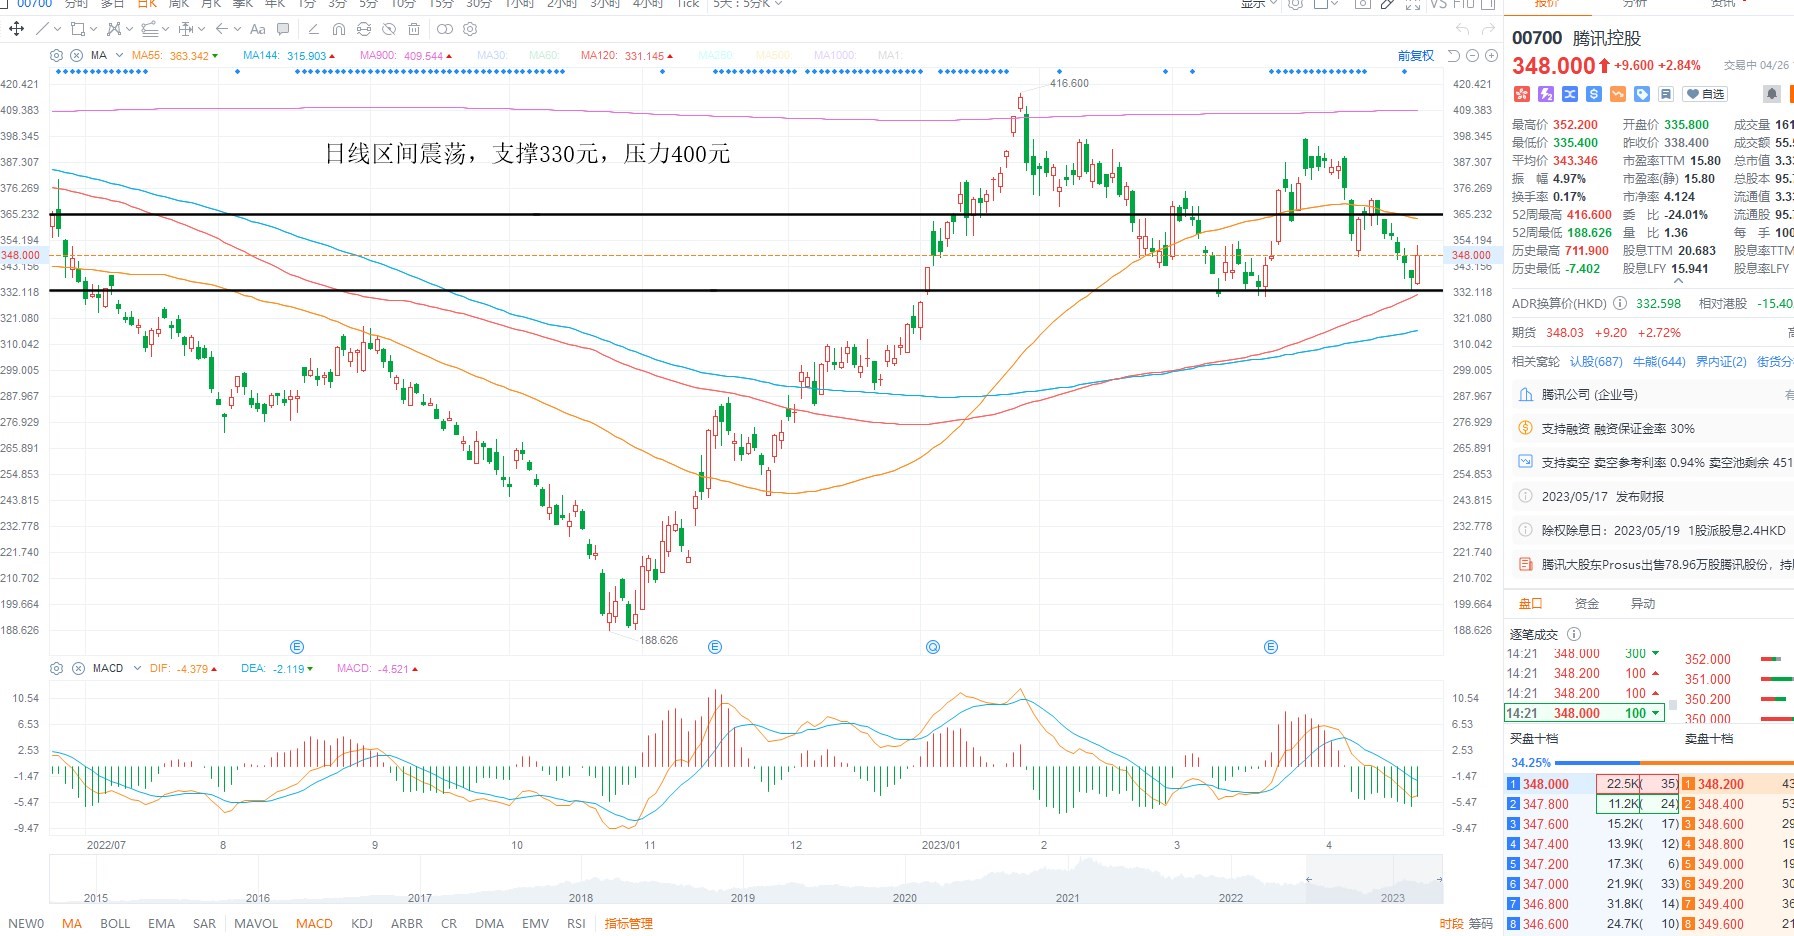Open MA indicator settings gear

point(56,56)
